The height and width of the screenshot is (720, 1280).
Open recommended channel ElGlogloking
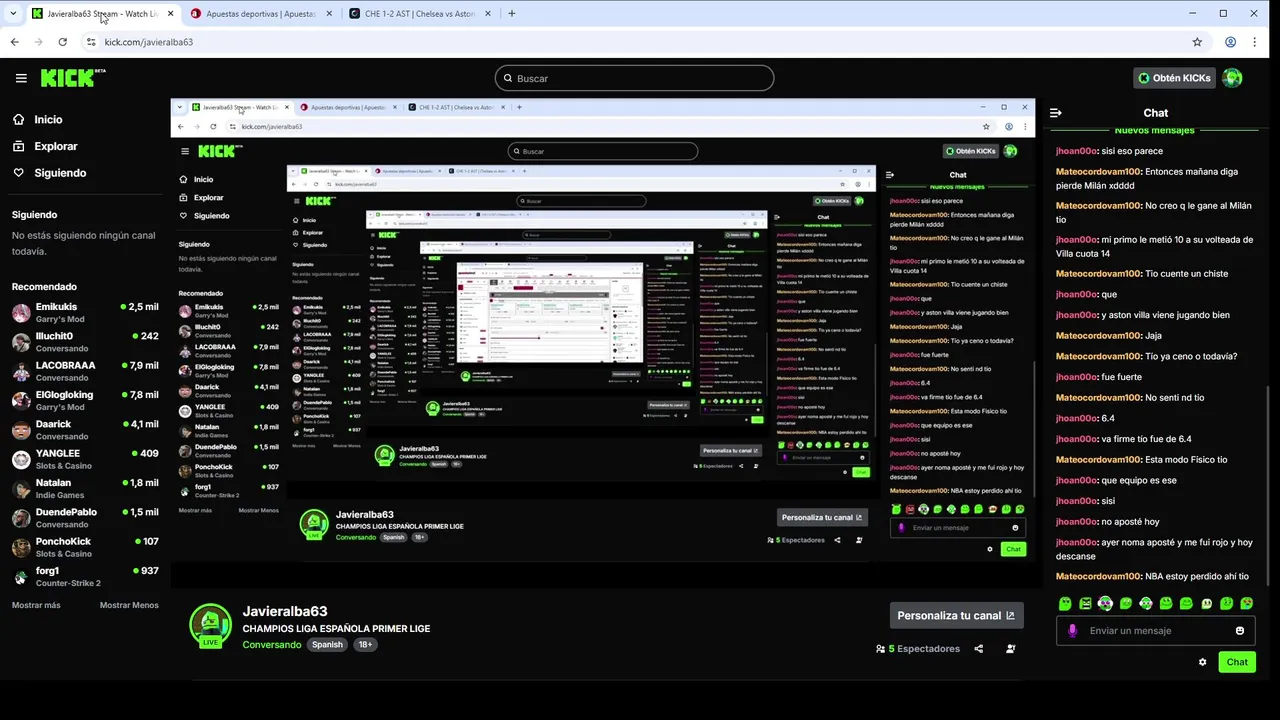pos(85,400)
